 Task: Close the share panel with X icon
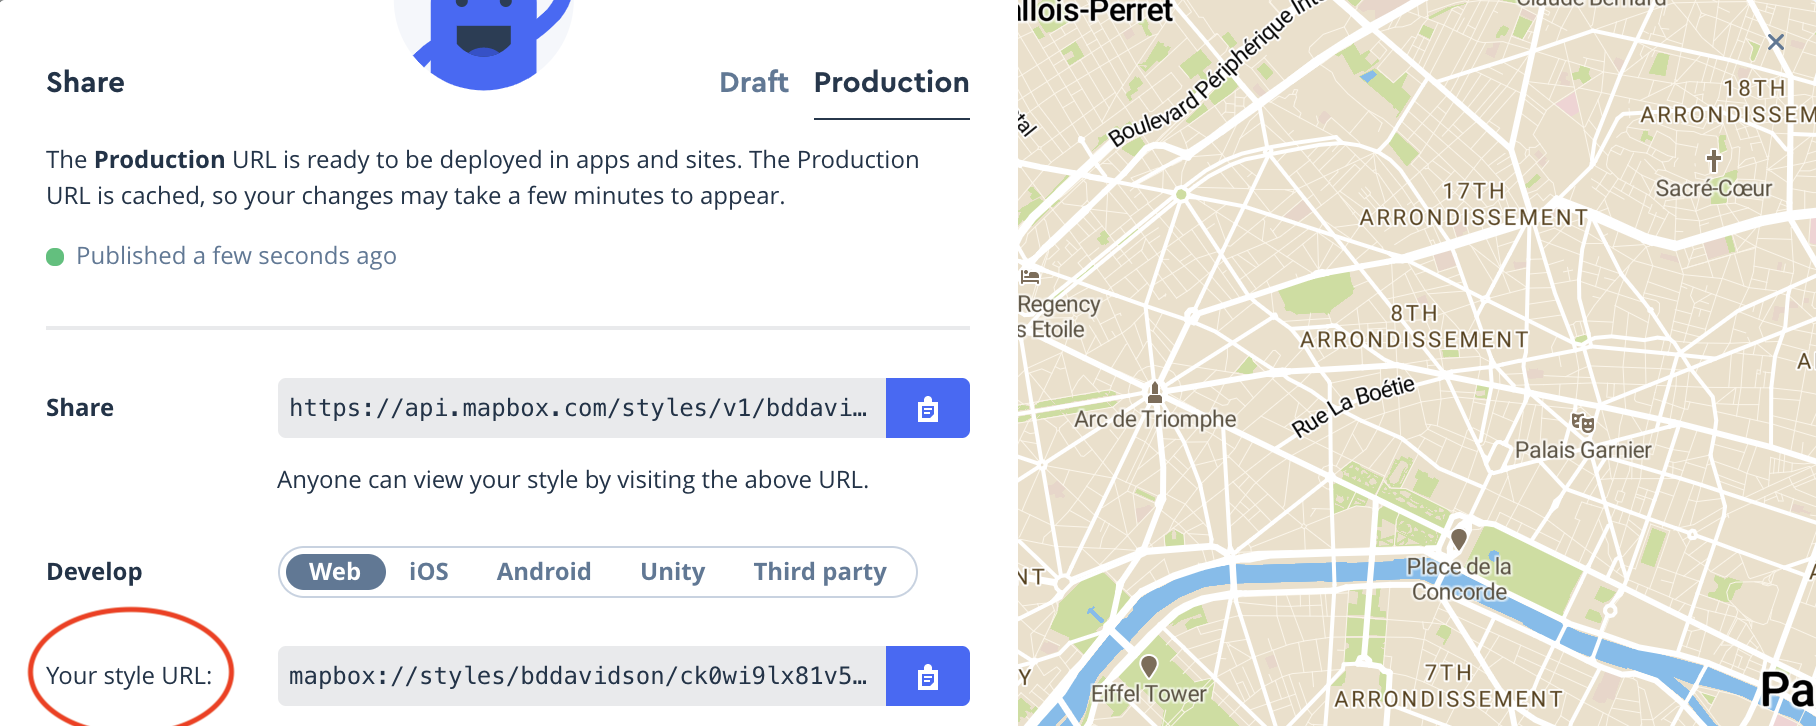[1776, 42]
